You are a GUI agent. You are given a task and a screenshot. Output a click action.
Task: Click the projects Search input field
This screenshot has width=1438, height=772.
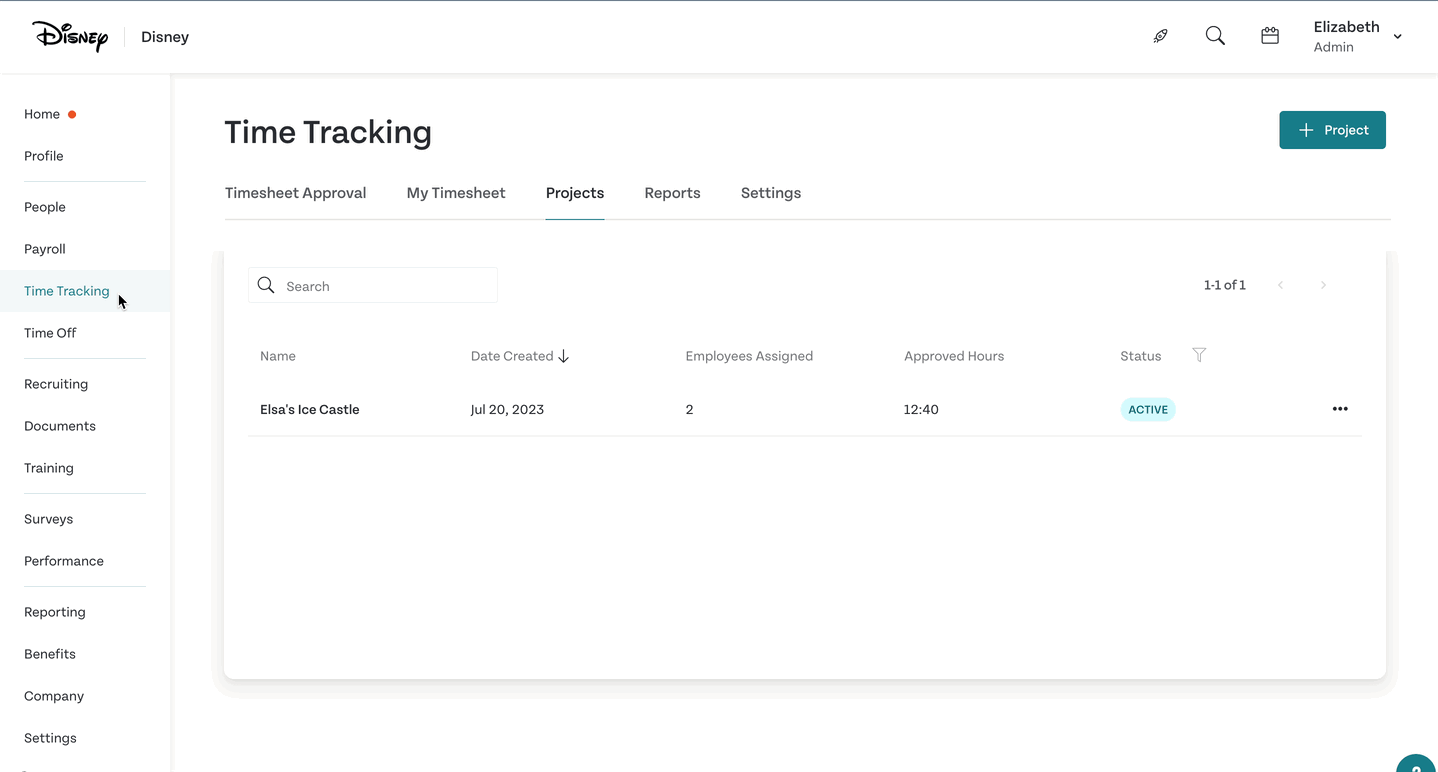tap(373, 285)
